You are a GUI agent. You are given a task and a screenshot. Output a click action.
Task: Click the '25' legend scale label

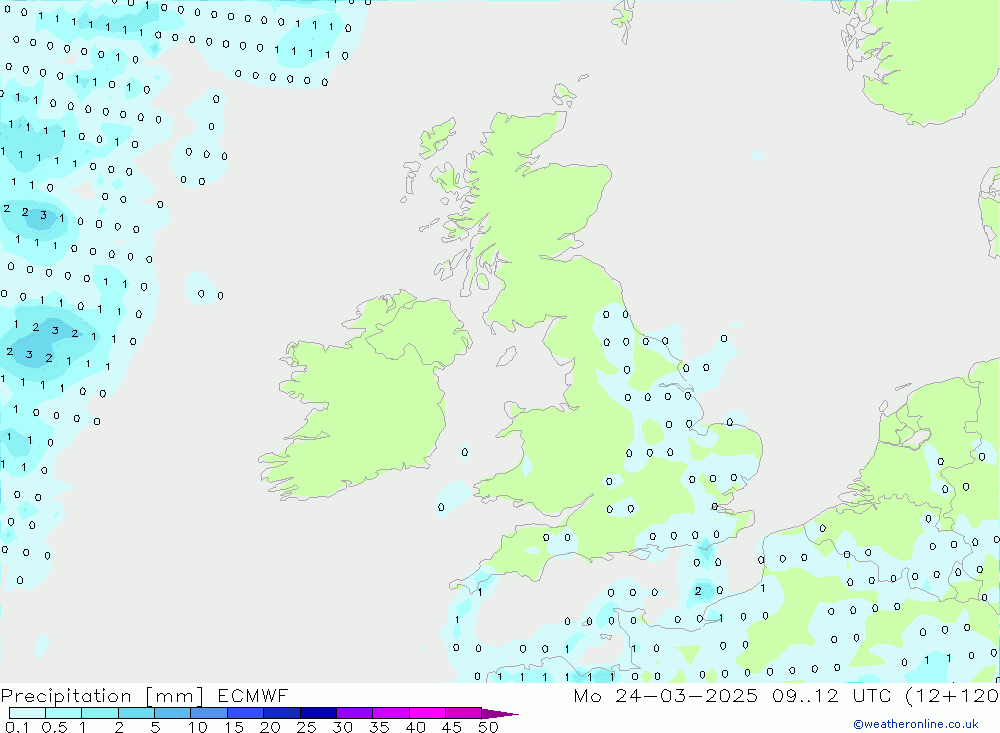pos(306,727)
